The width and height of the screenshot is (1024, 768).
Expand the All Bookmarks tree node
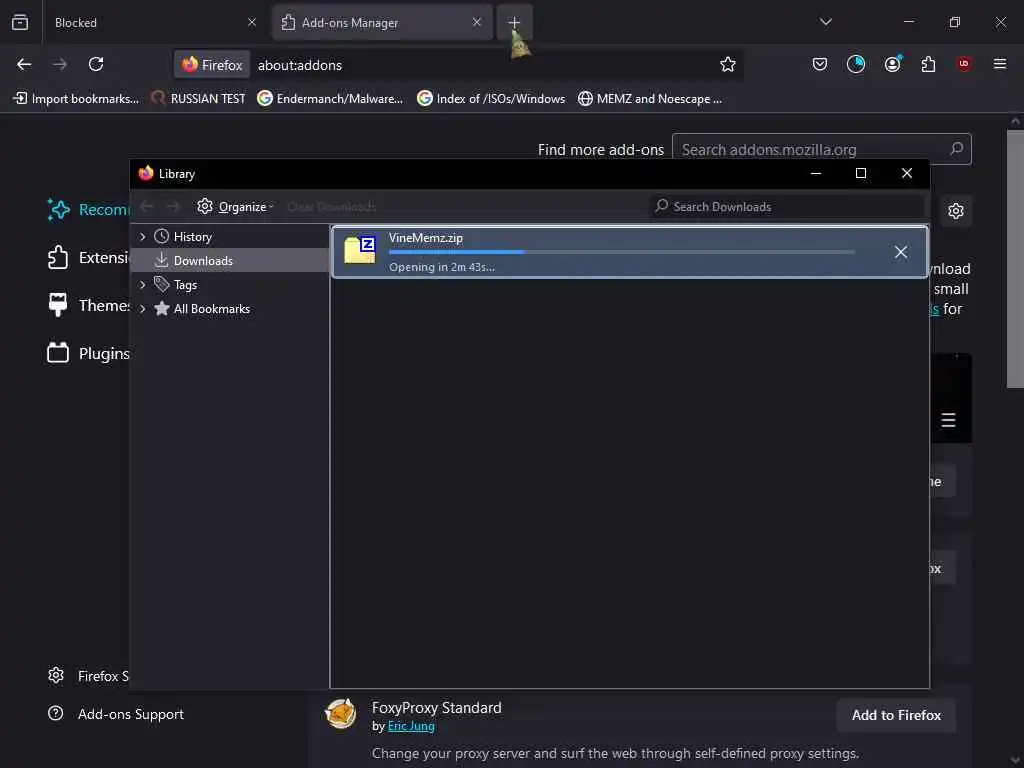[142, 309]
